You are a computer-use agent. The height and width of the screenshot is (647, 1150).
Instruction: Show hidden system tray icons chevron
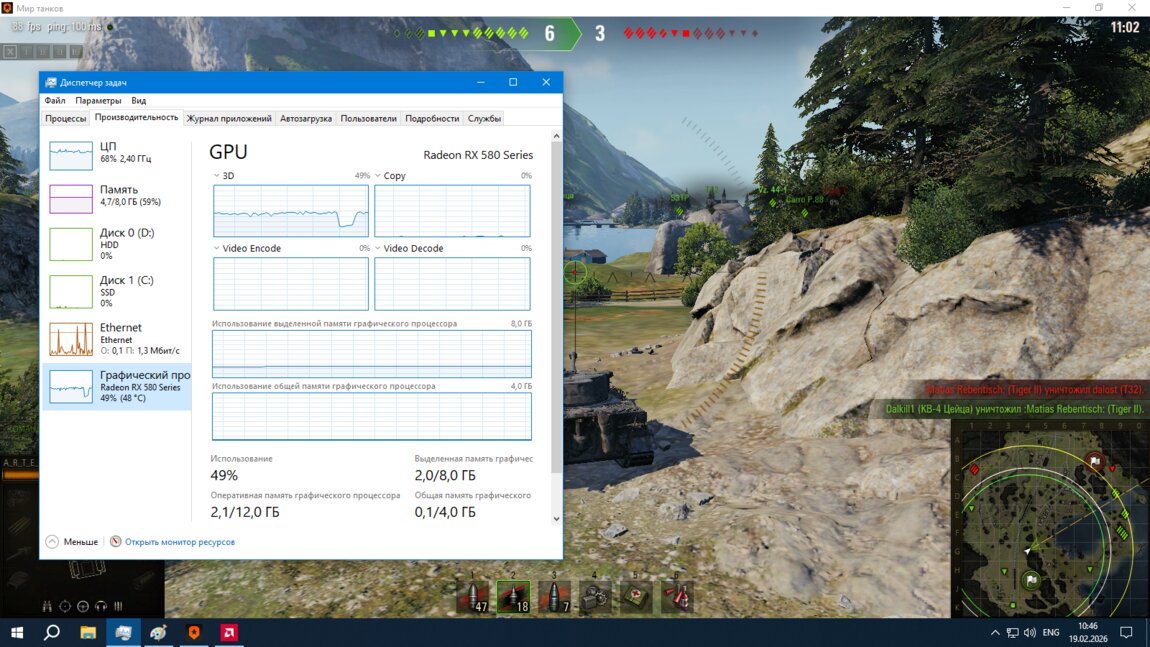tap(995, 633)
